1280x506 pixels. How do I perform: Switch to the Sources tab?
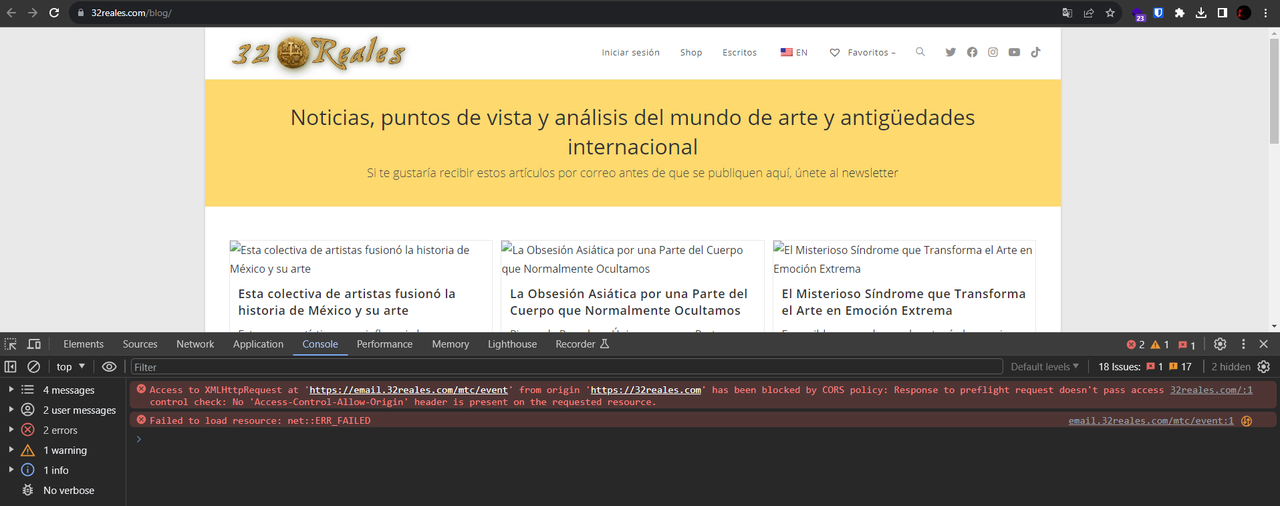tap(140, 344)
